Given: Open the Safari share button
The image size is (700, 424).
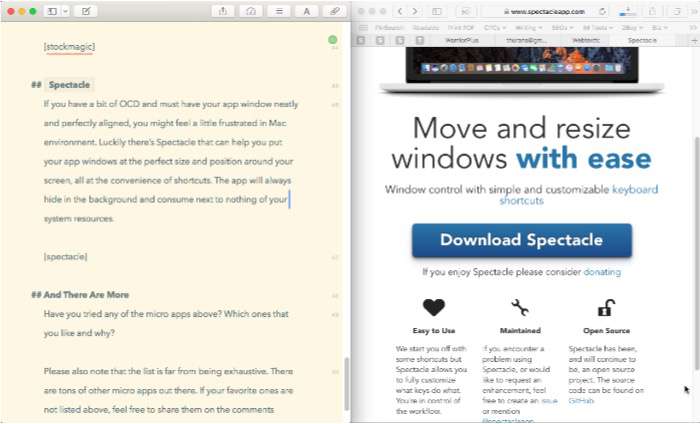Looking at the screenshot, I should tap(652, 11).
